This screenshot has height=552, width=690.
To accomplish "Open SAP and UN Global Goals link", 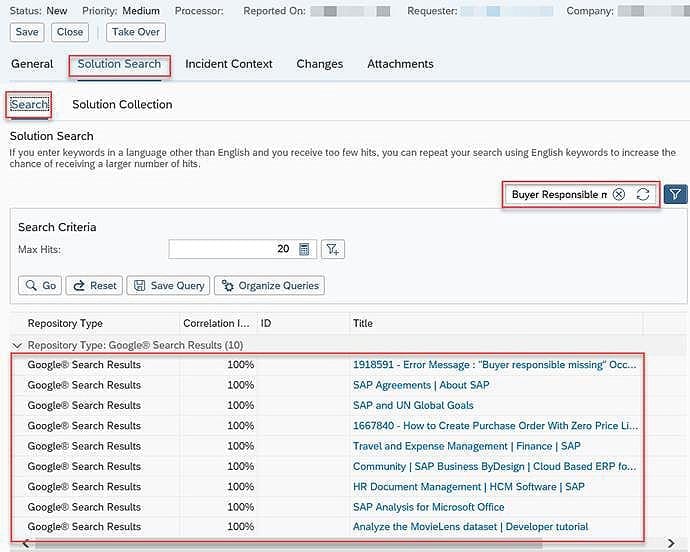I will 413,405.
